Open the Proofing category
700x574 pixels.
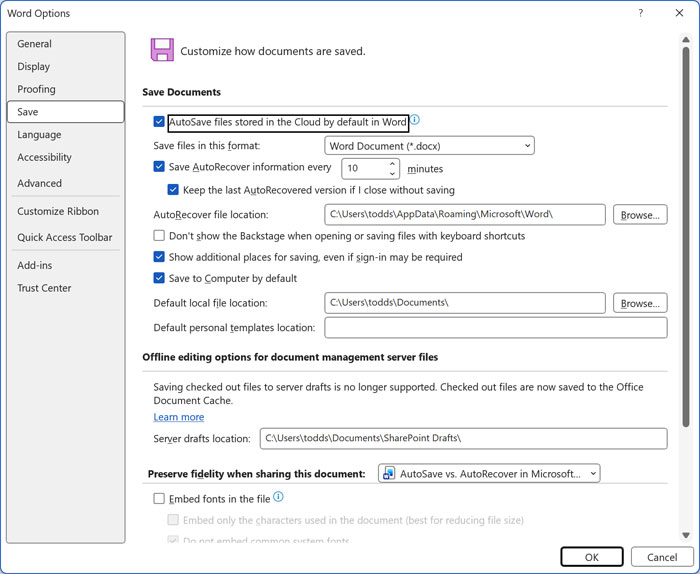[x=66, y=89]
